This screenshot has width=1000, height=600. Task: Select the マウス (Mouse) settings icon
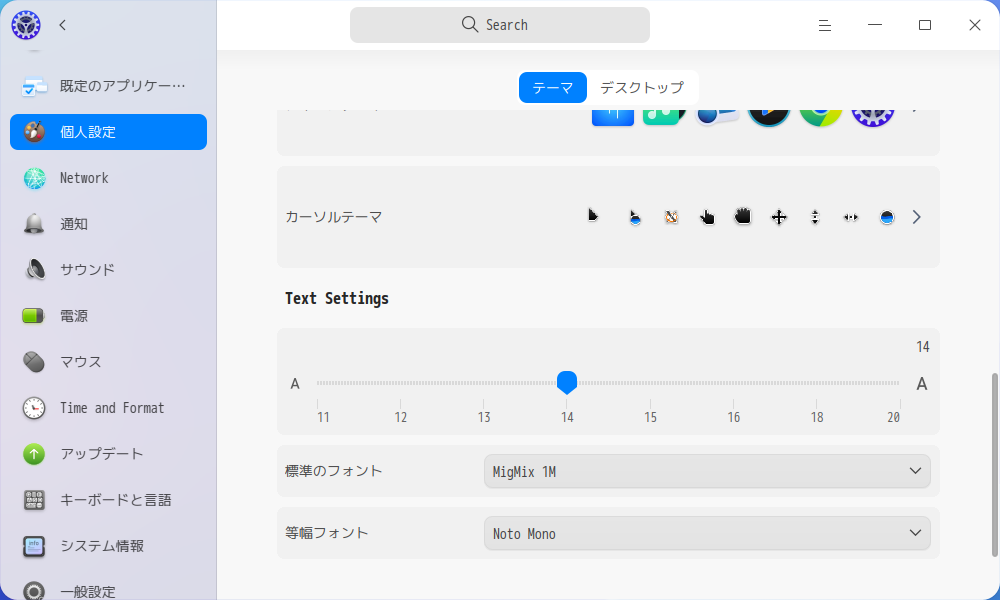(x=33, y=362)
